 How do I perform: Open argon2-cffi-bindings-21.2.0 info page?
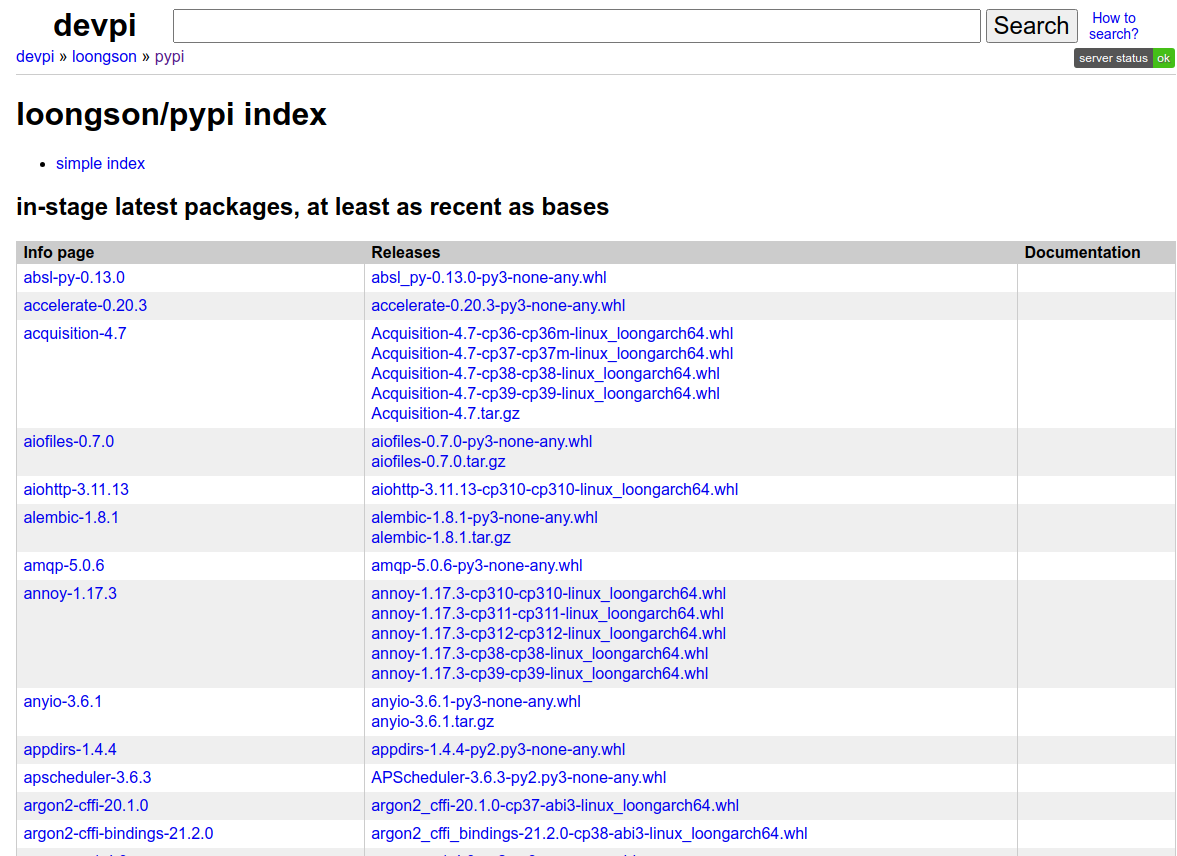(118, 833)
